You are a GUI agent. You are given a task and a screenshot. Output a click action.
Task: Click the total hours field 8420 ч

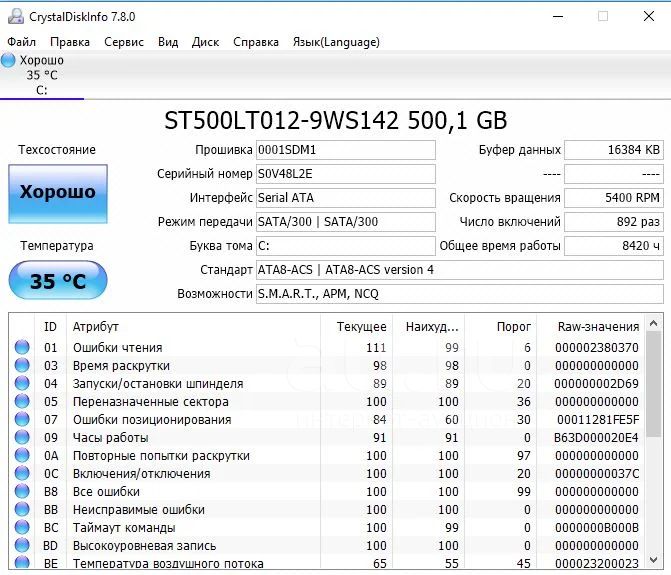pyautogui.click(x=614, y=246)
